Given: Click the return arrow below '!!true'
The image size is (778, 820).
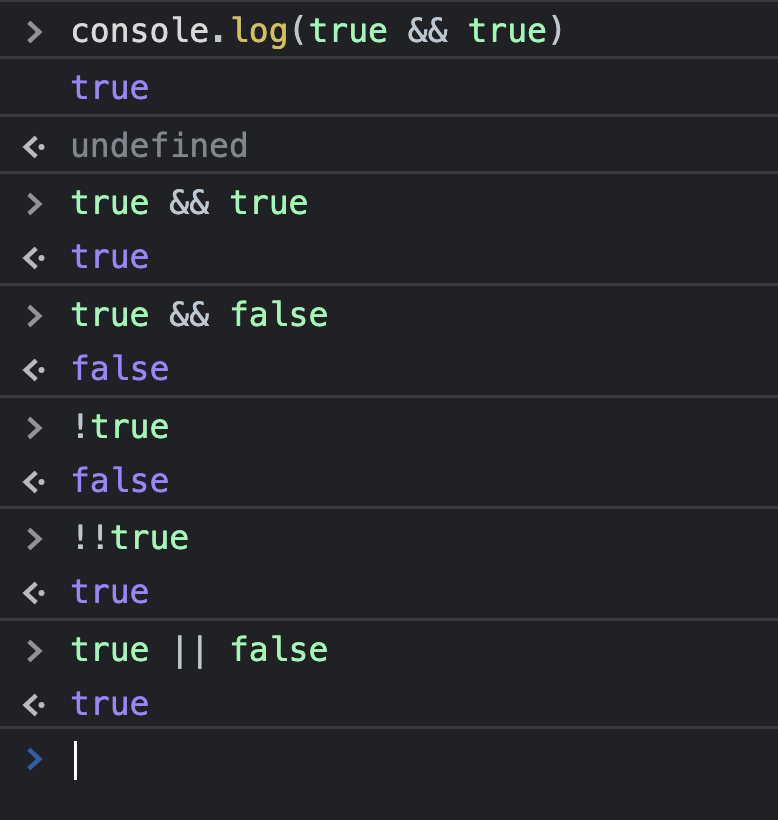Looking at the screenshot, I should (x=34, y=593).
